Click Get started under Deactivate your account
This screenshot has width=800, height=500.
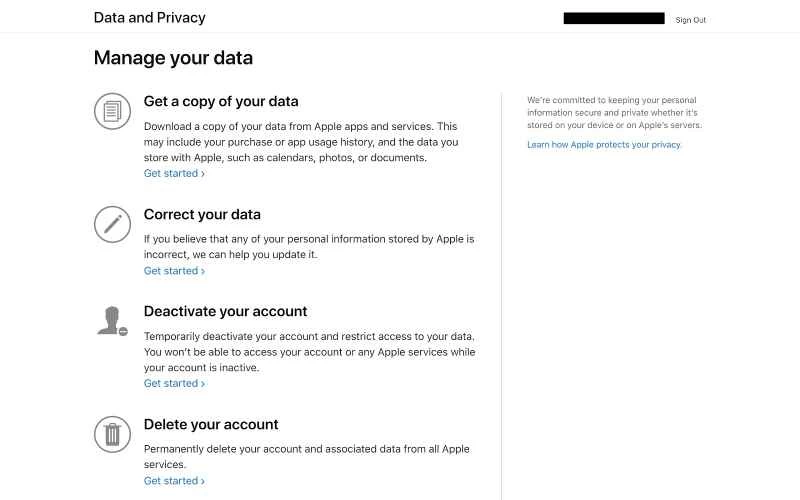[174, 383]
